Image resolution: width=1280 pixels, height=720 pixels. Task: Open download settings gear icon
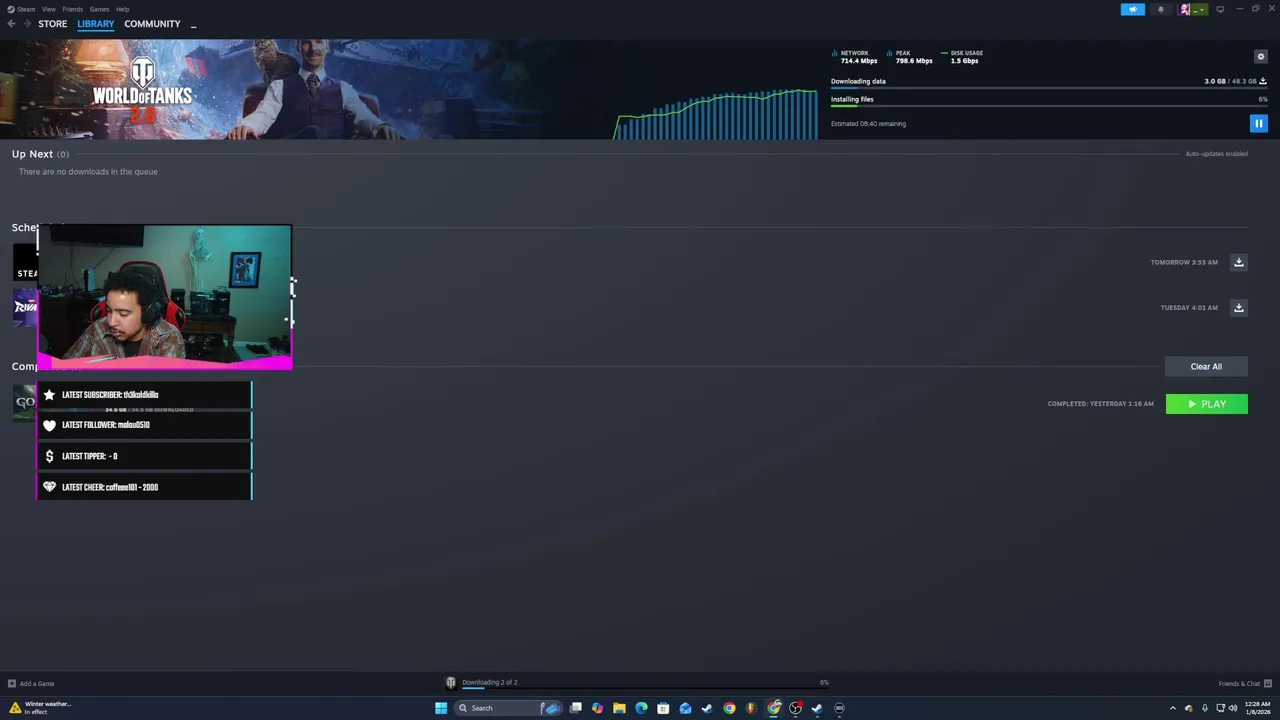[1260, 56]
